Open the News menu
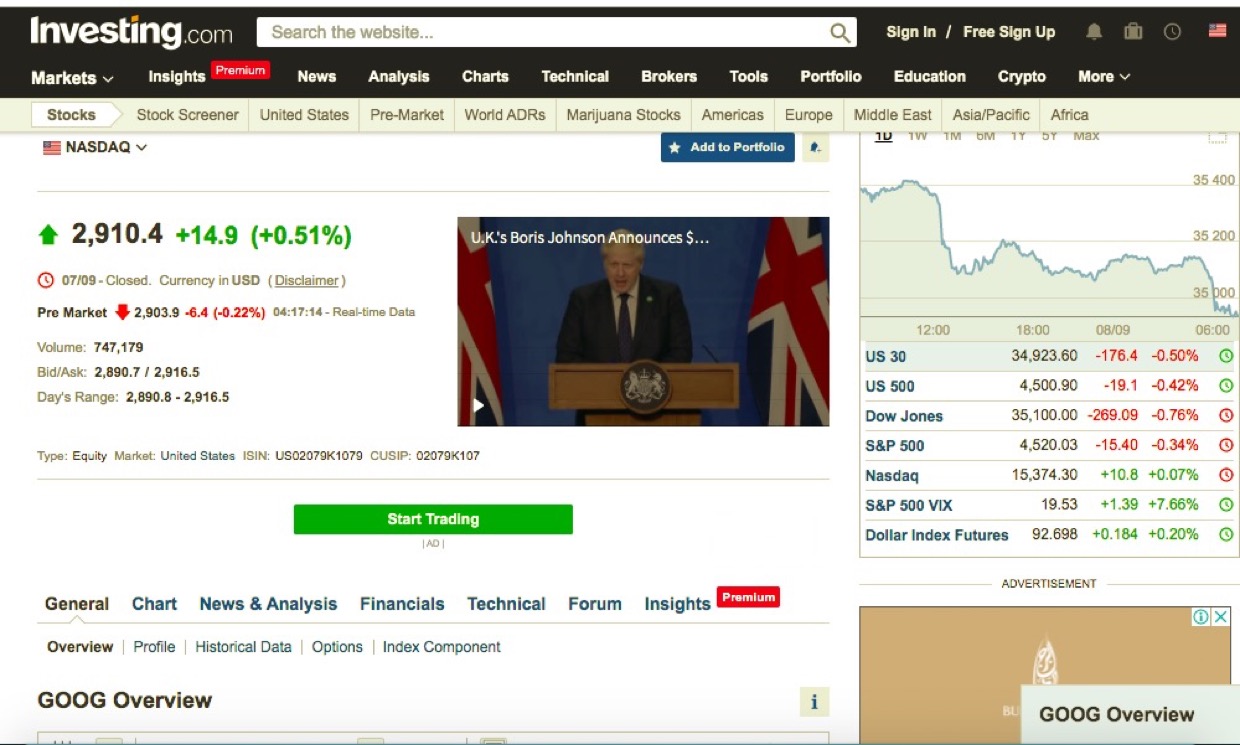Viewport: 1240px width, 745px height. point(316,77)
